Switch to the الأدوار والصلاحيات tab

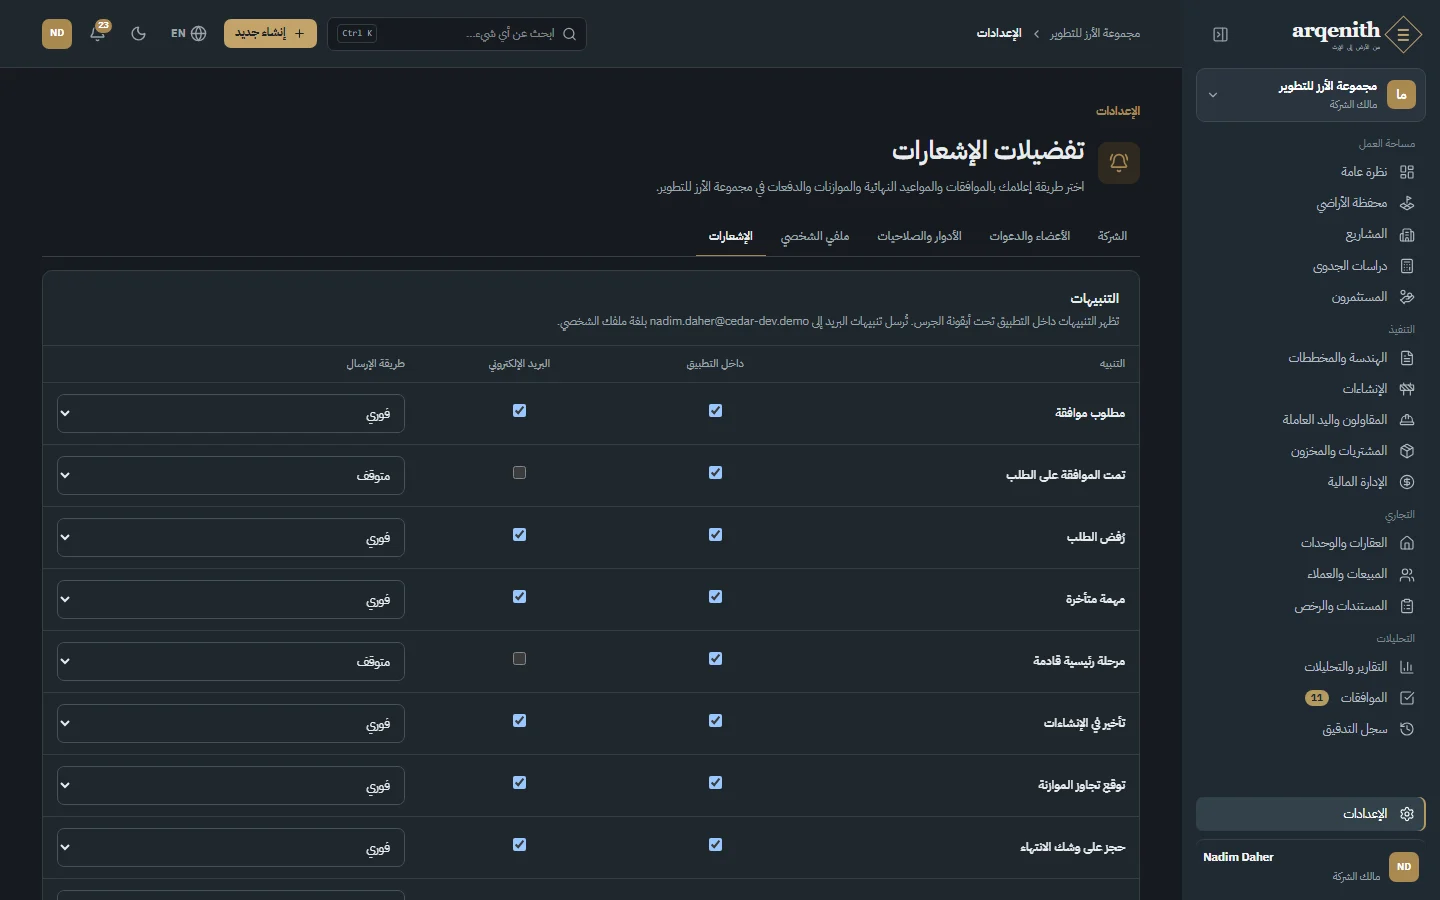919,236
